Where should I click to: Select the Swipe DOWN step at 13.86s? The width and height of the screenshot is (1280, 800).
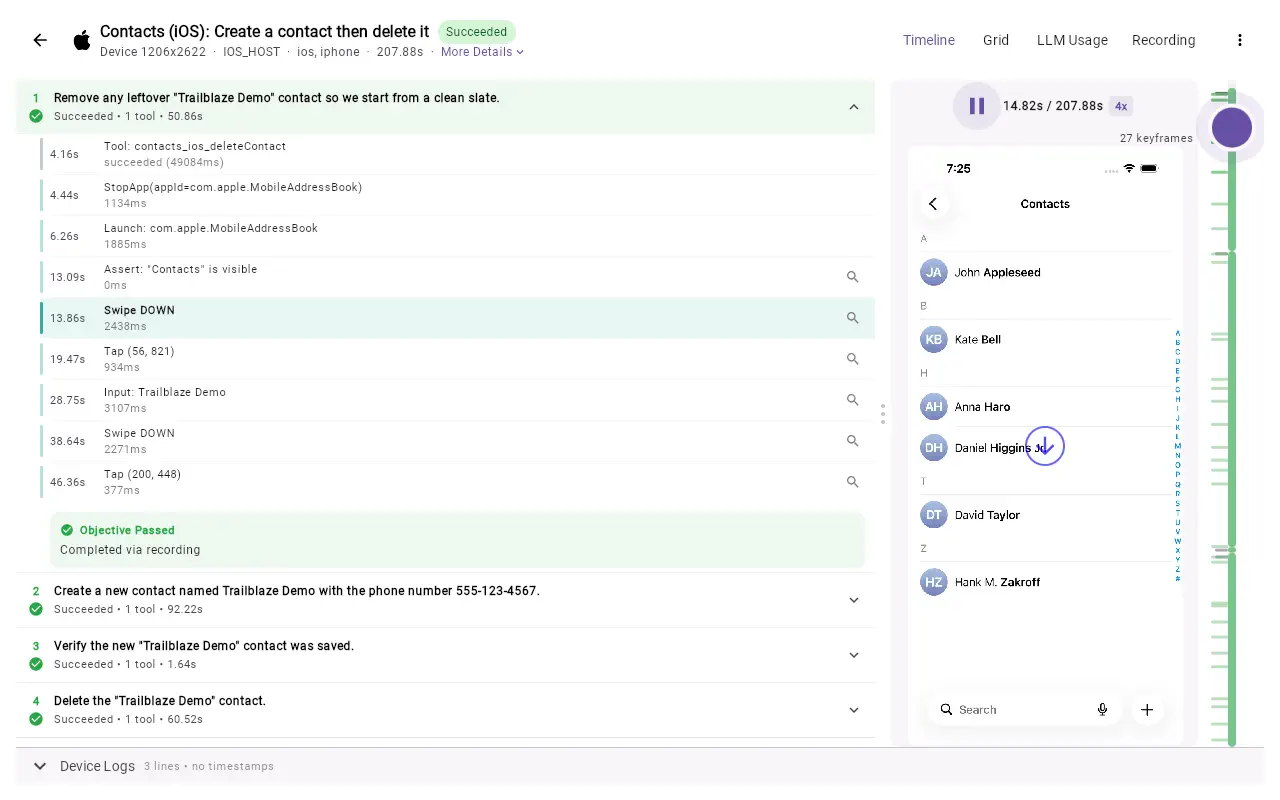click(x=457, y=318)
